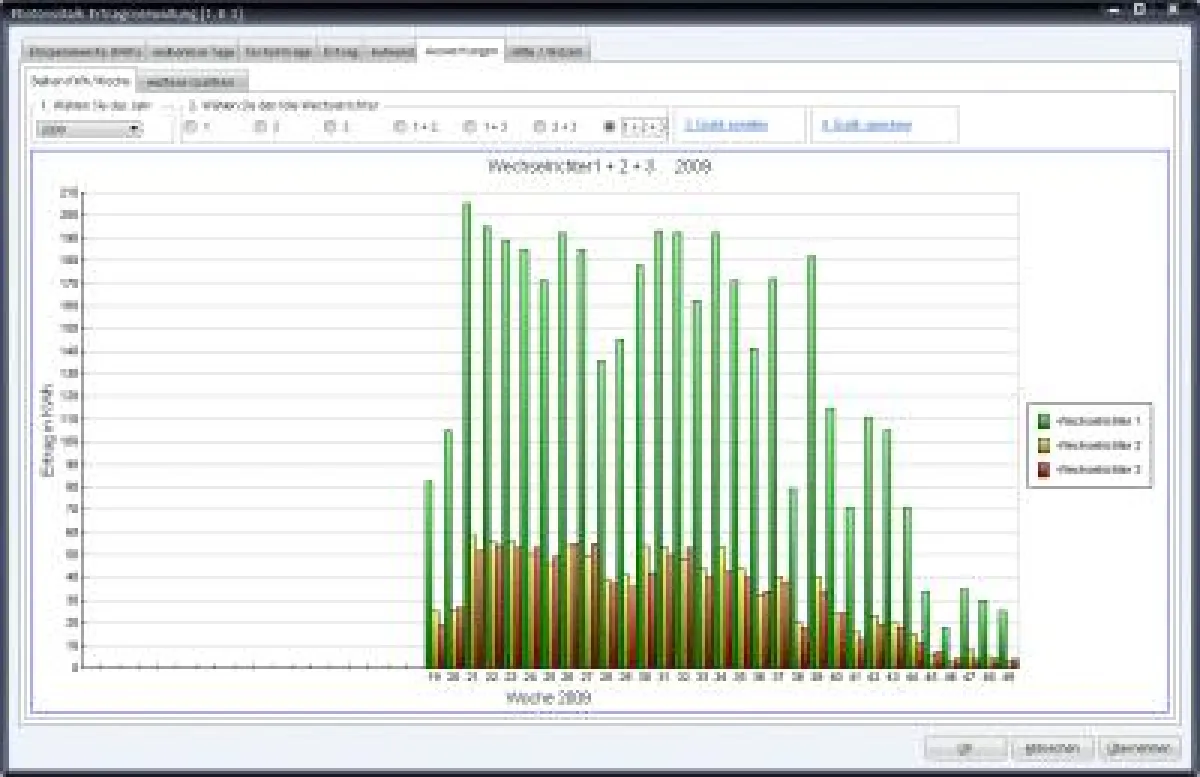Click the yellow Wechselrichter 2 legend swatch
The image size is (1200, 777).
[x=1045, y=445]
